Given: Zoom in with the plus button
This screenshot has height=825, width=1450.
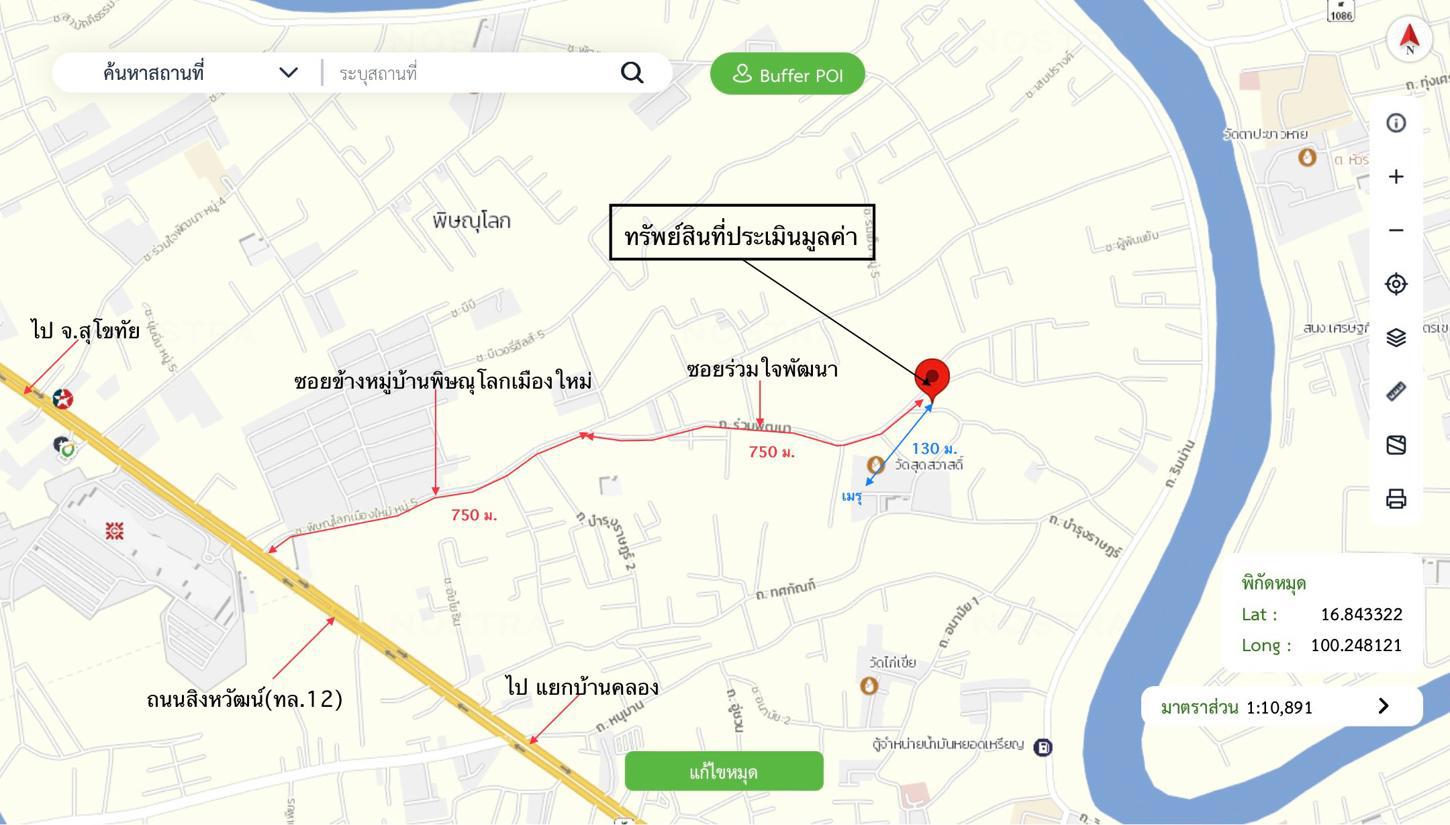Looking at the screenshot, I should (x=1396, y=177).
